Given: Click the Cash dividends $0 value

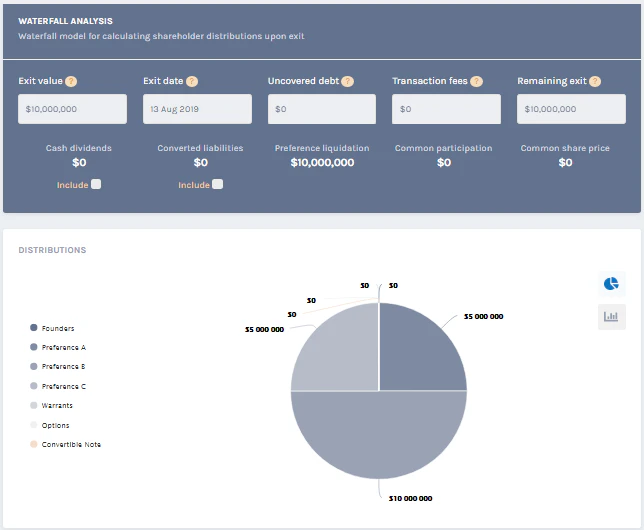Looking at the screenshot, I should (x=79, y=162).
